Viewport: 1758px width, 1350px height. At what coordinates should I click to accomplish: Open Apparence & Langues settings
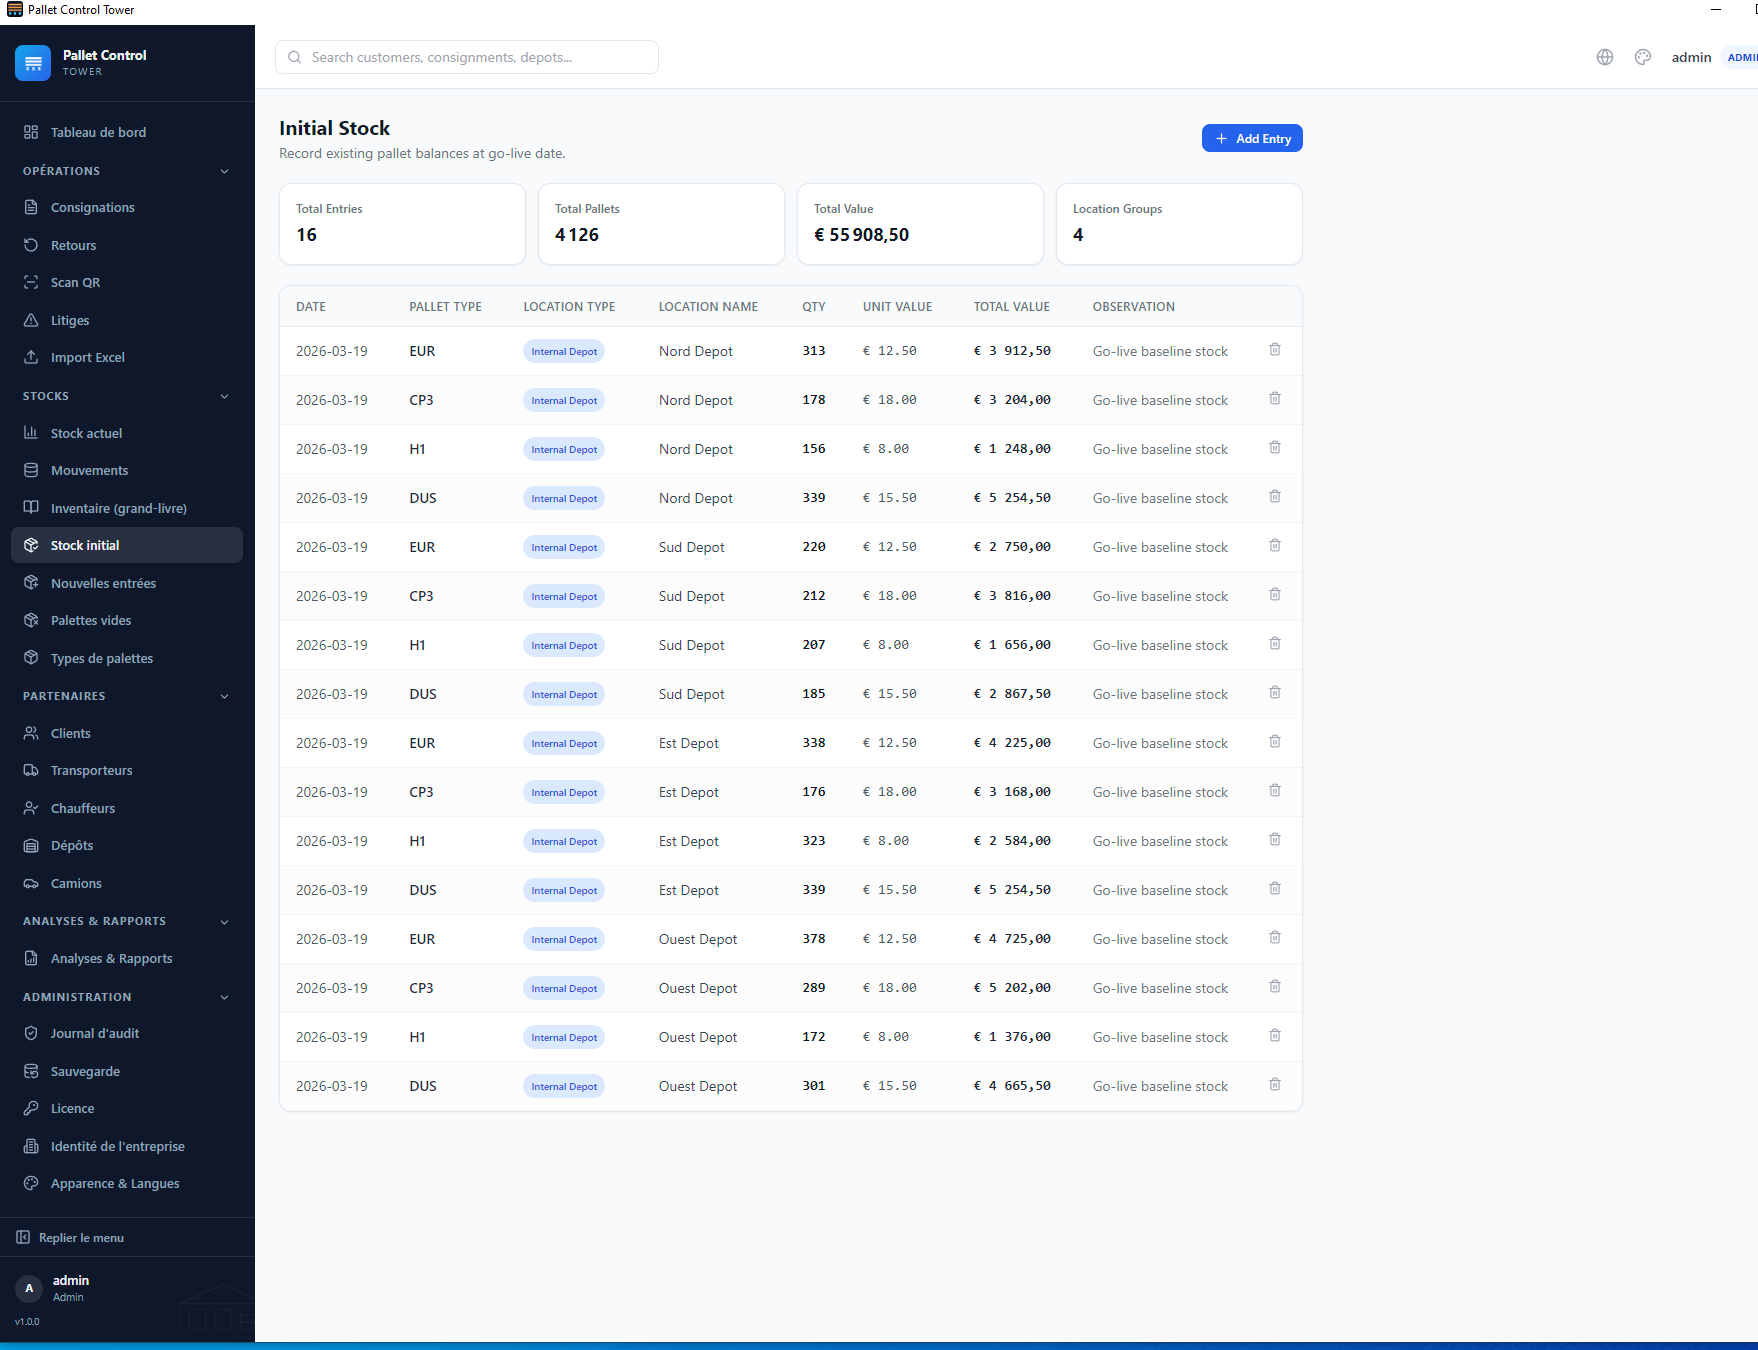pos(127,1184)
